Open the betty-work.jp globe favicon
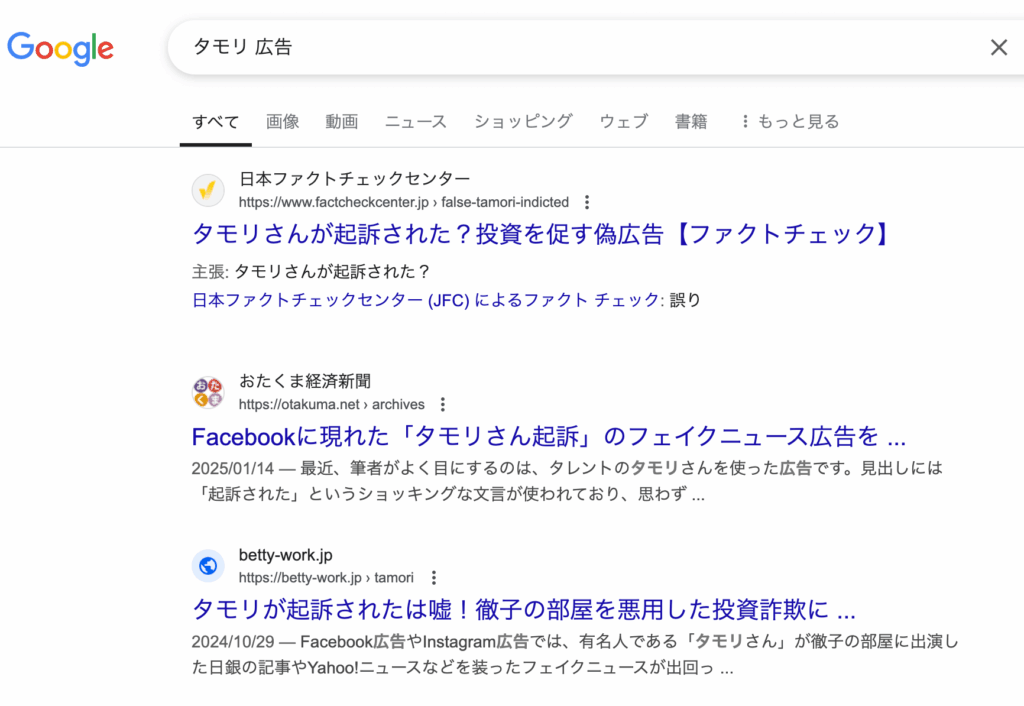This screenshot has width=1024, height=706. (208, 566)
